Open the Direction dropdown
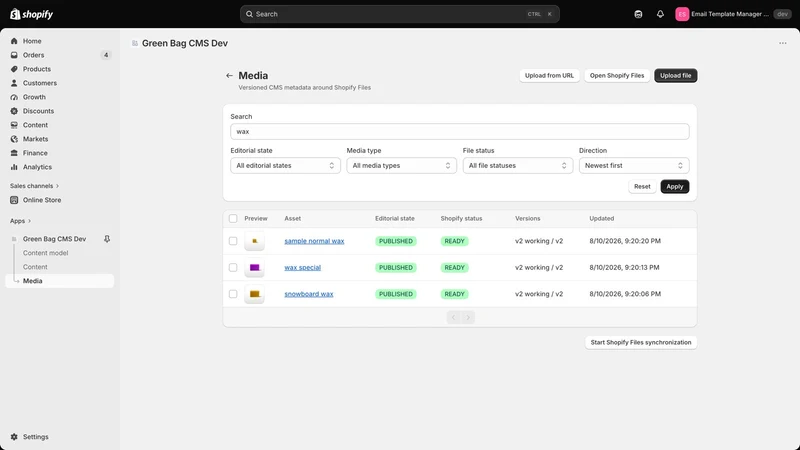This screenshot has width=800, height=450. pos(634,165)
